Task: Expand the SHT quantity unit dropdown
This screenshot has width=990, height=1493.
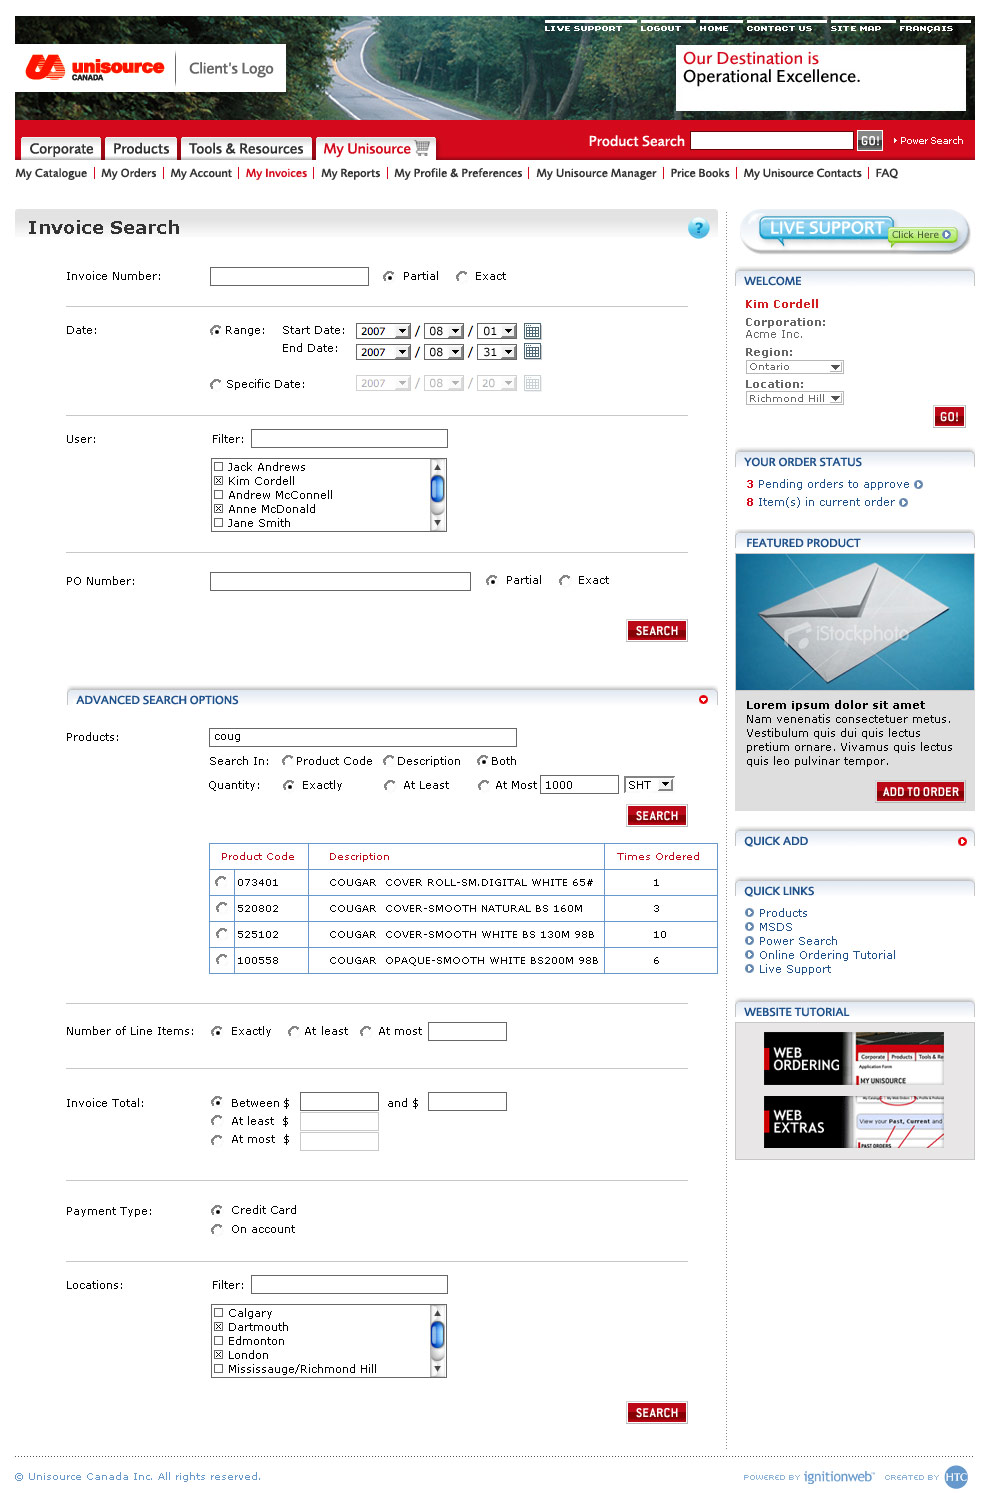Action: [x=666, y=785]
